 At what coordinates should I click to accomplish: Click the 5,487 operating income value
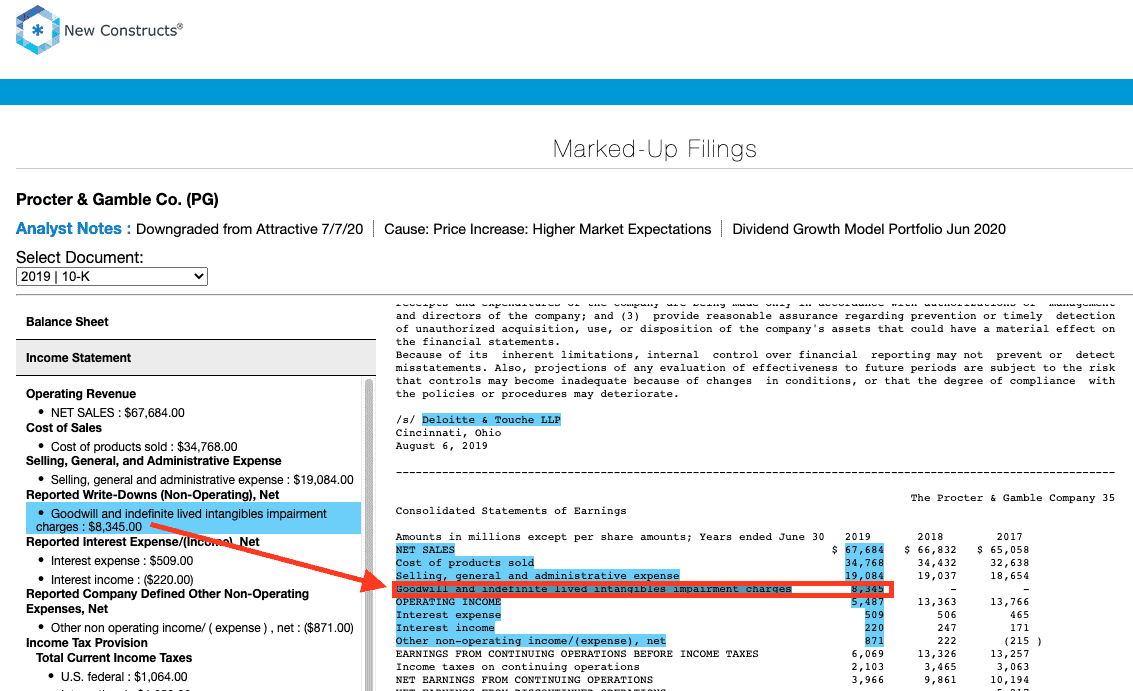pyautogui.click(x=868, y=602)
